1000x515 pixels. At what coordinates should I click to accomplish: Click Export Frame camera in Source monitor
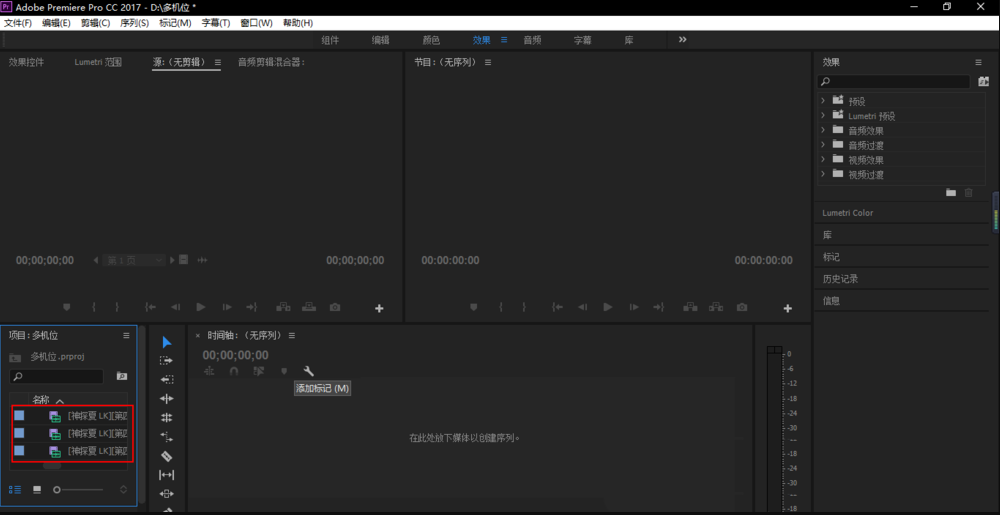point(335,307)
